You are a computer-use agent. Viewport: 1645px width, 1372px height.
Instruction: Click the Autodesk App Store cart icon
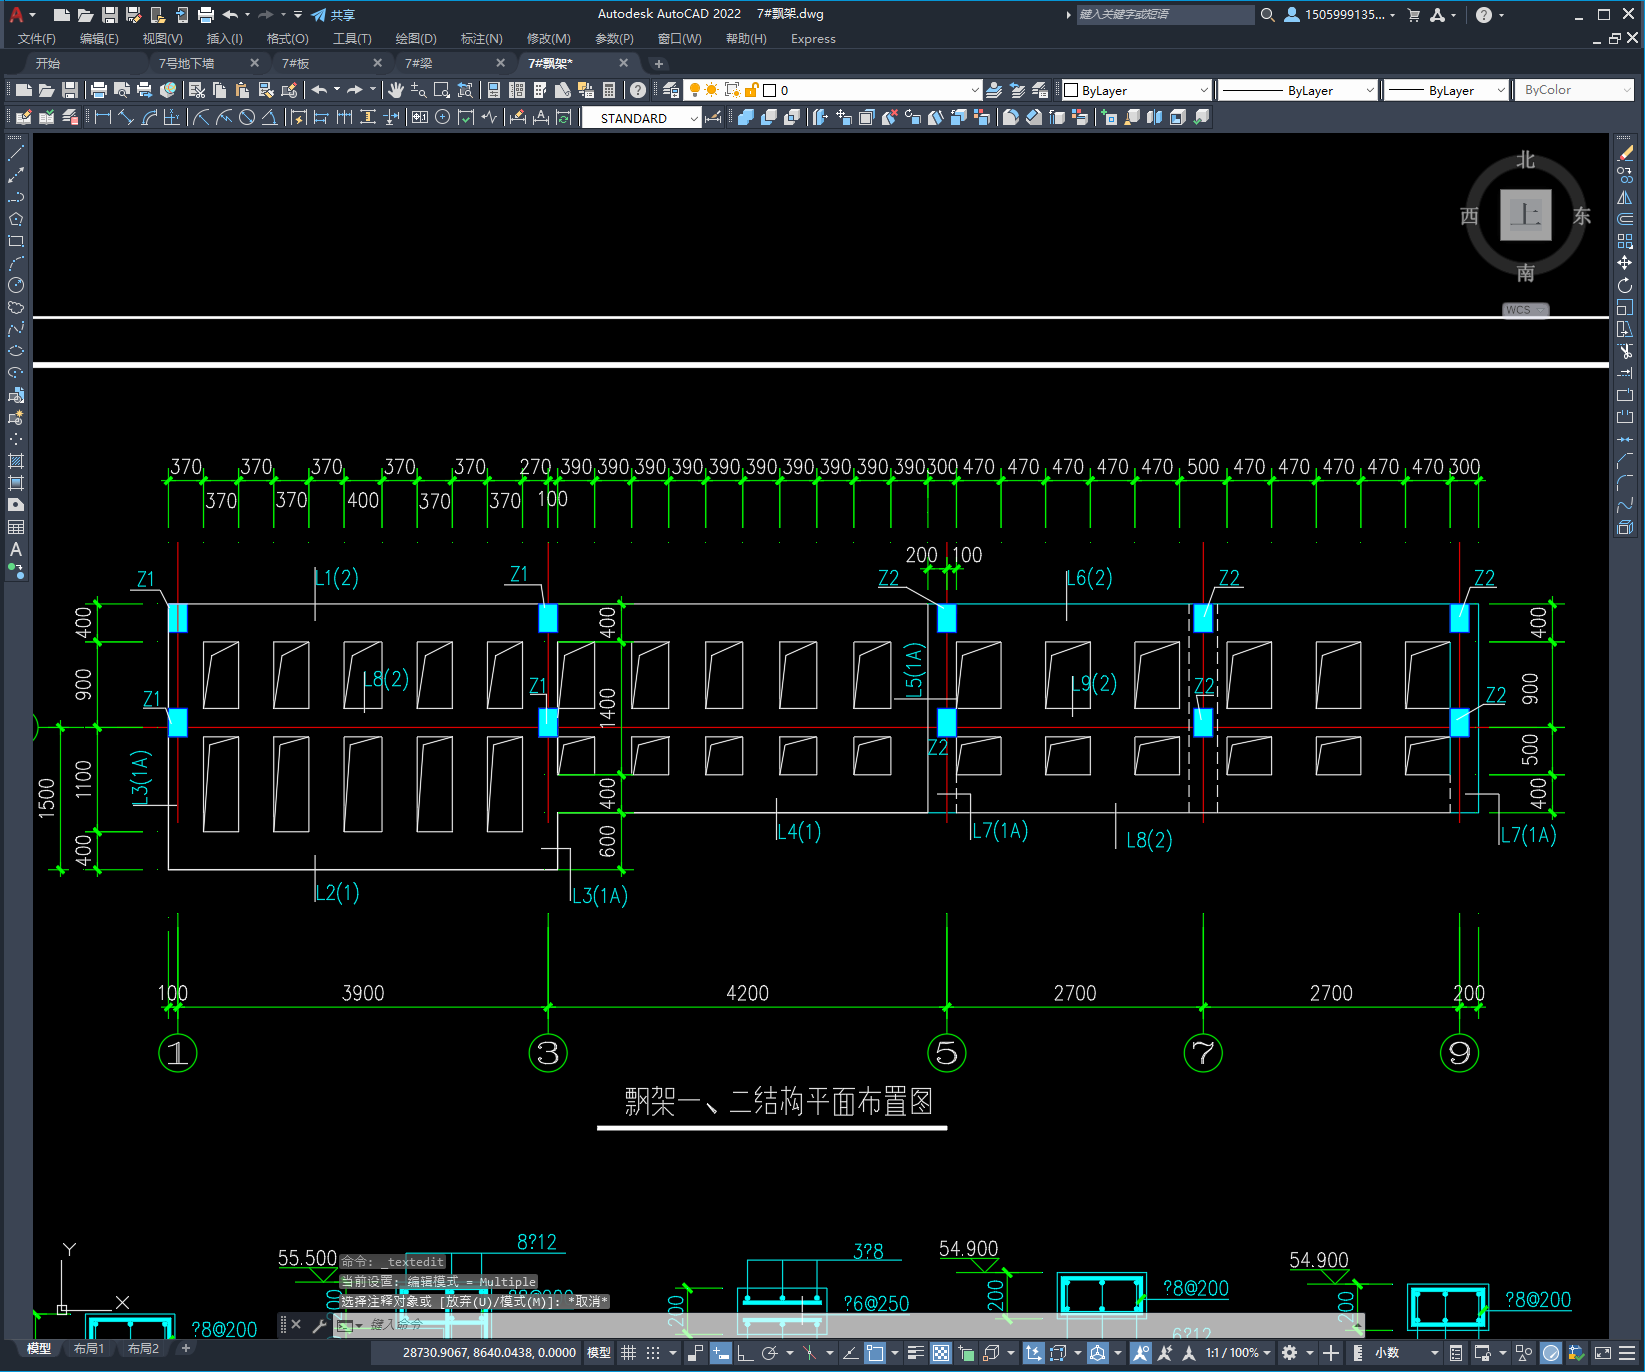pos(1414,14)
